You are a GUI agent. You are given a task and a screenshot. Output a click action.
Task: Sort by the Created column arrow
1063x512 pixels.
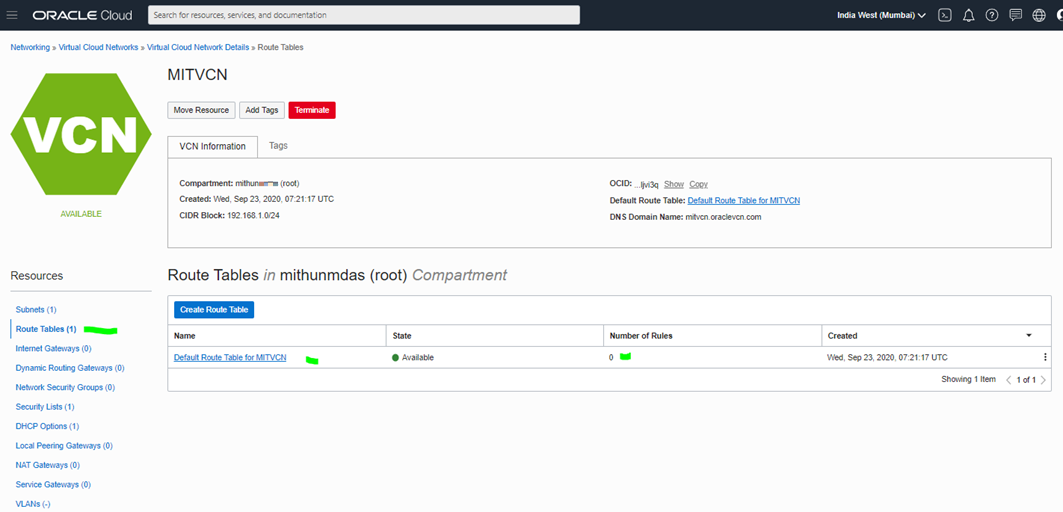coord(1028,336)
